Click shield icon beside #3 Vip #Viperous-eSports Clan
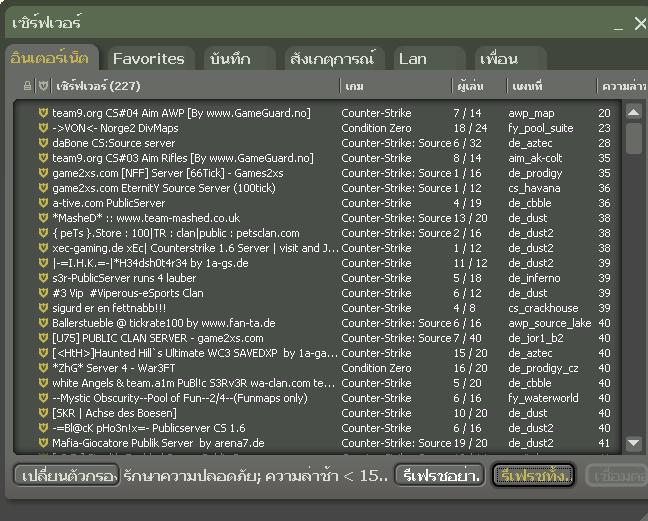Screen dimensions: 648x521 click(43, 293)
